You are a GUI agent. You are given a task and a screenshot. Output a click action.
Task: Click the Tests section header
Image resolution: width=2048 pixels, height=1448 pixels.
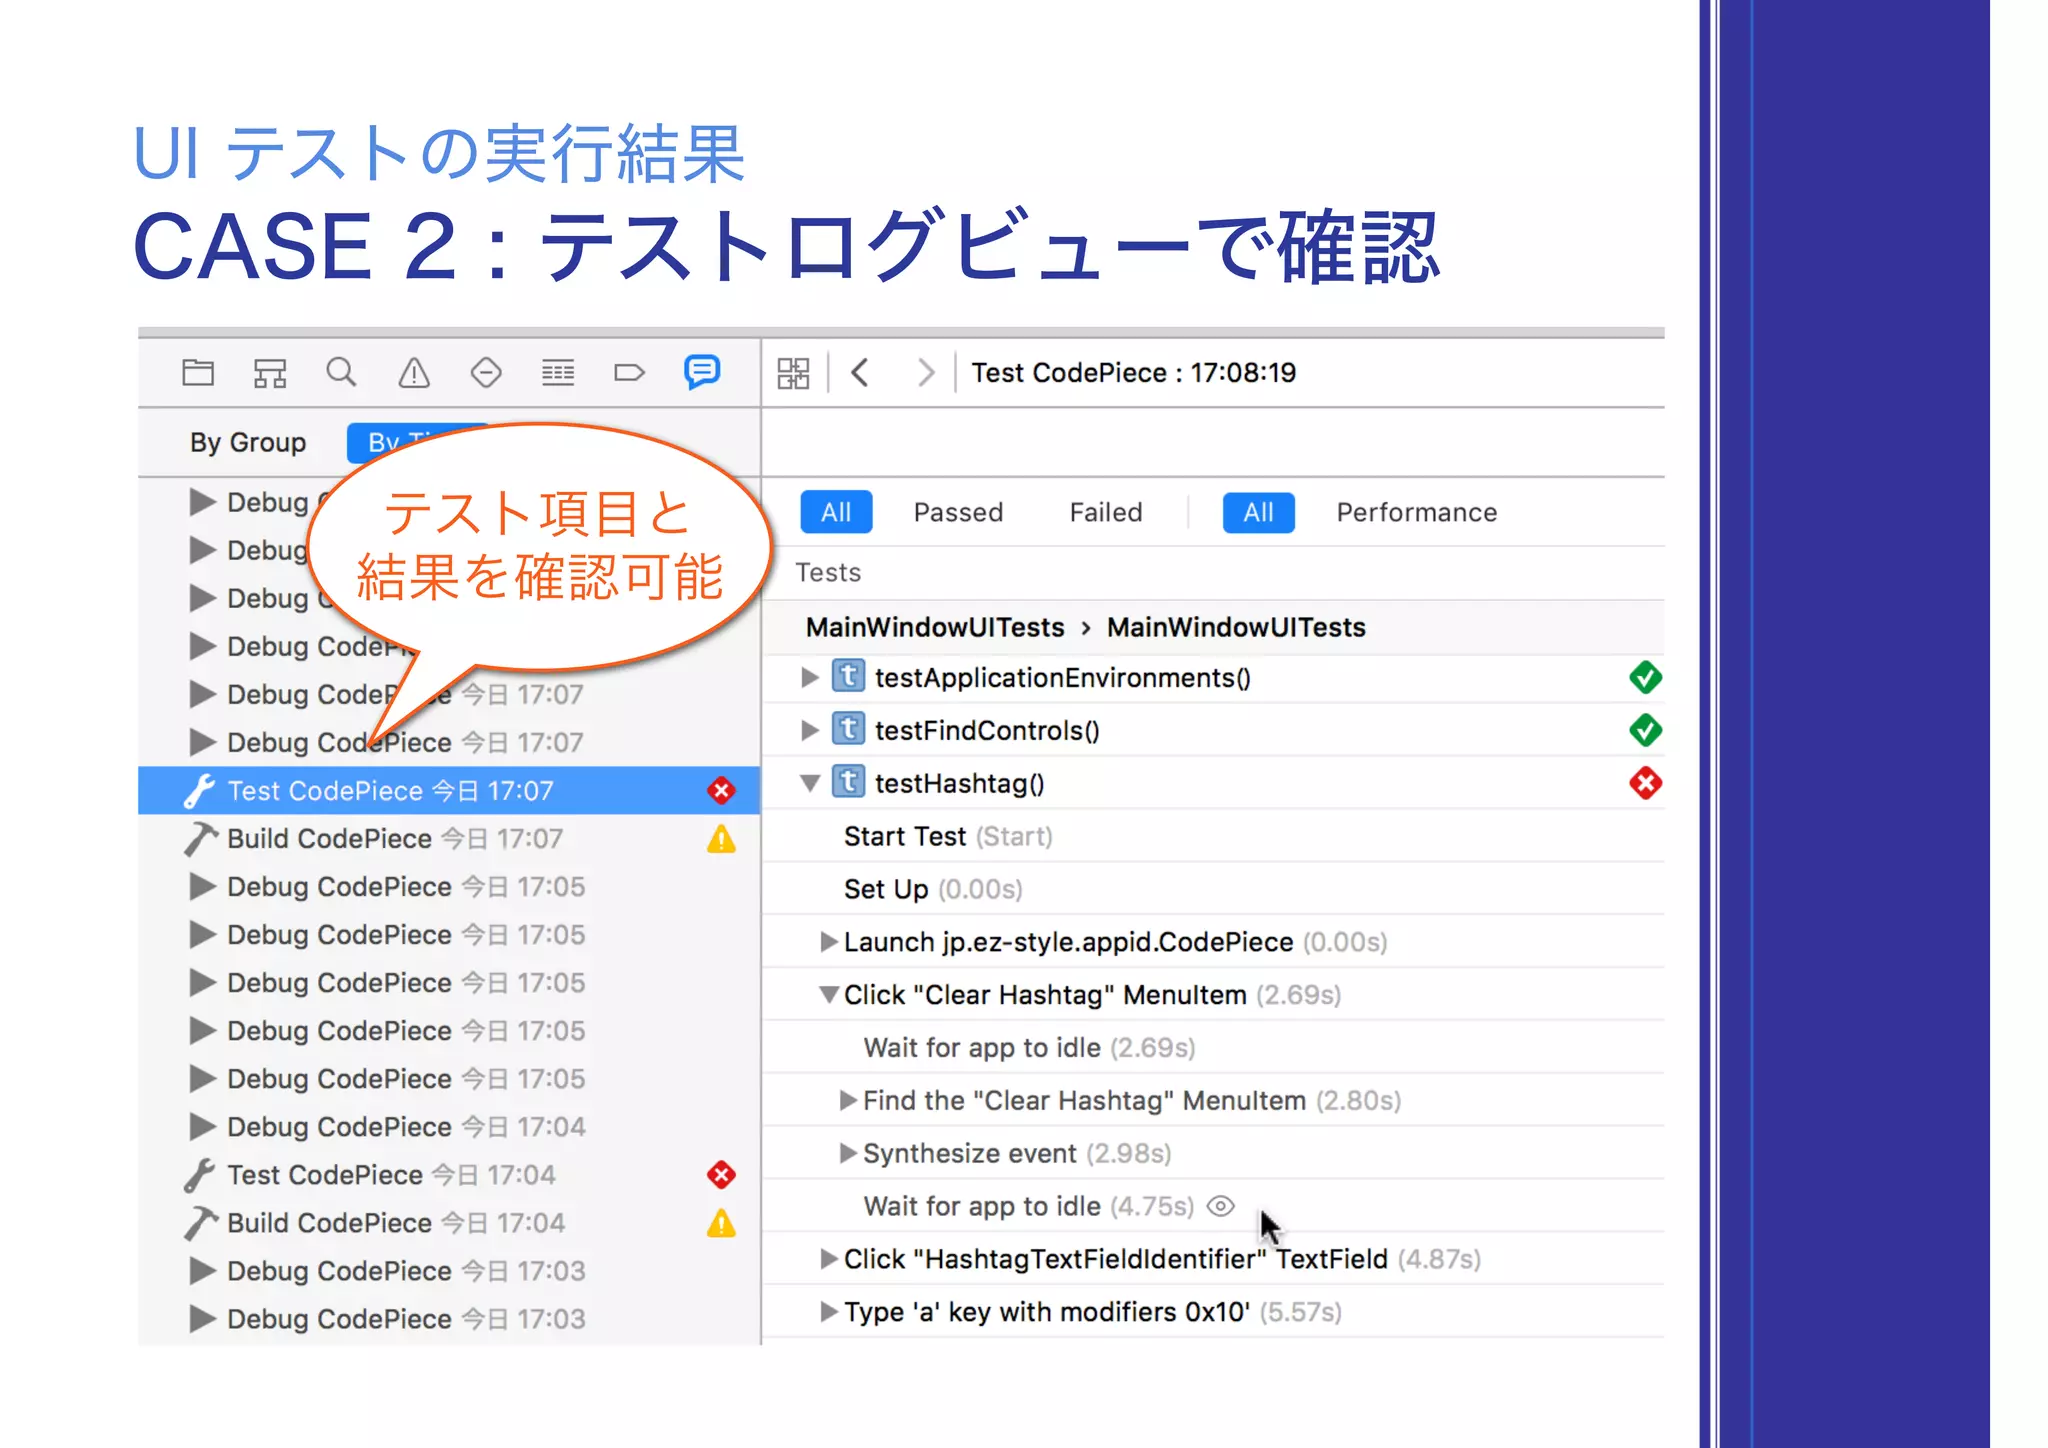828,572
